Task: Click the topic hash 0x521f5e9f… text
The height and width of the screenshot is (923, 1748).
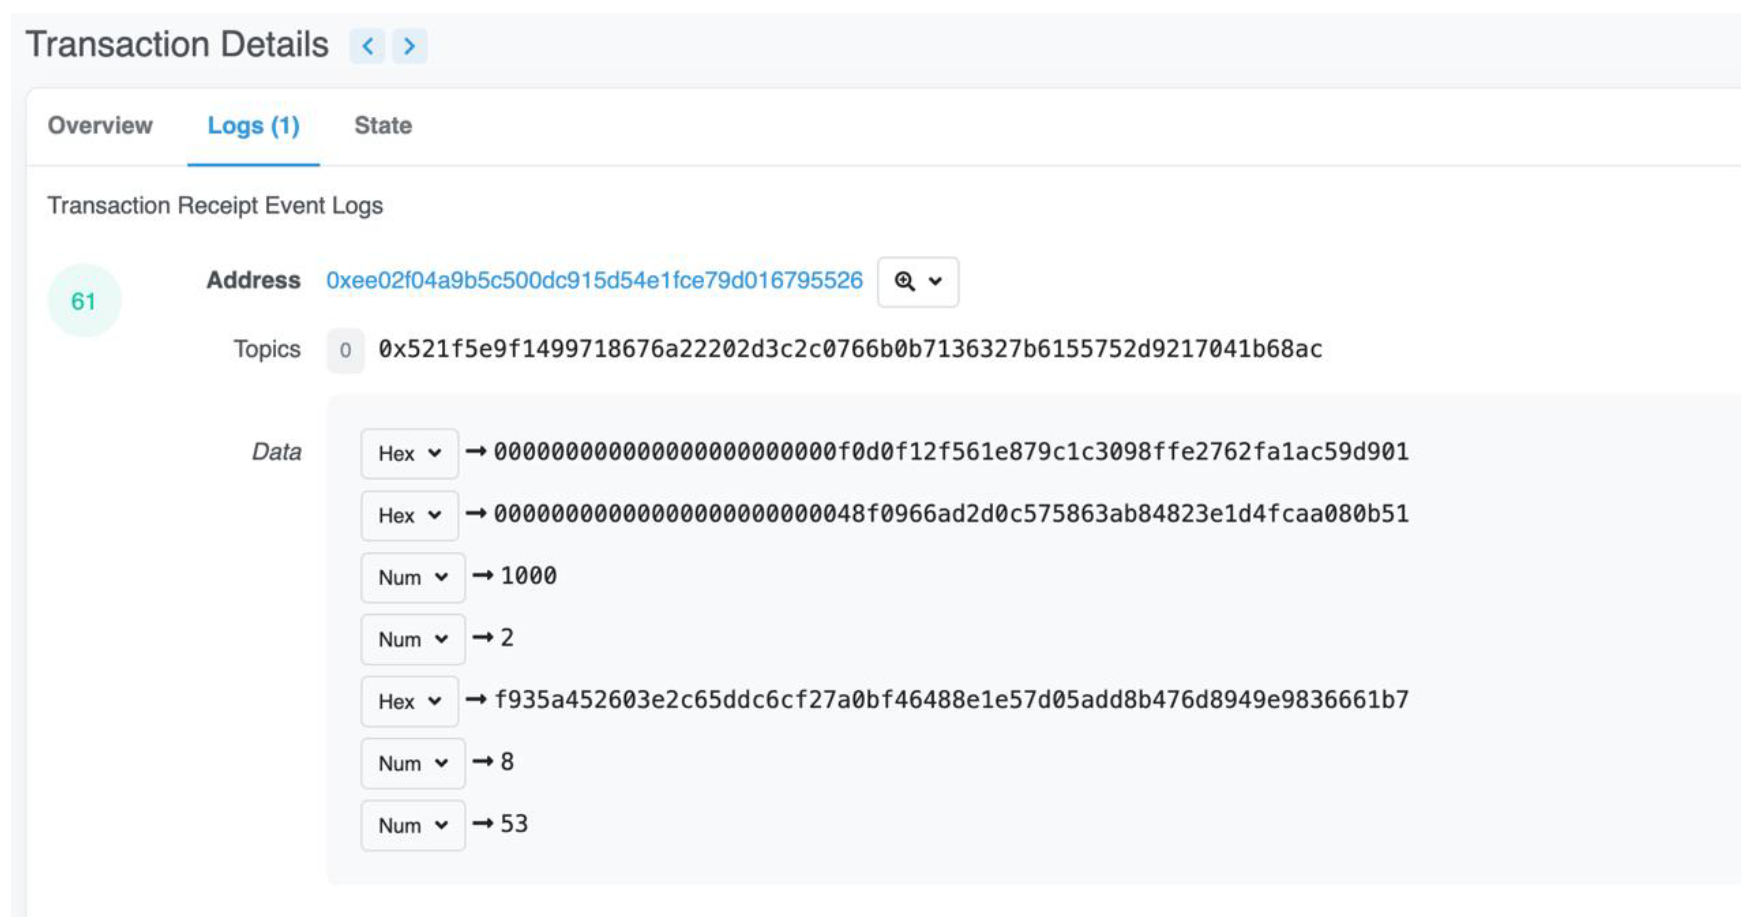Action: (850, 350)
